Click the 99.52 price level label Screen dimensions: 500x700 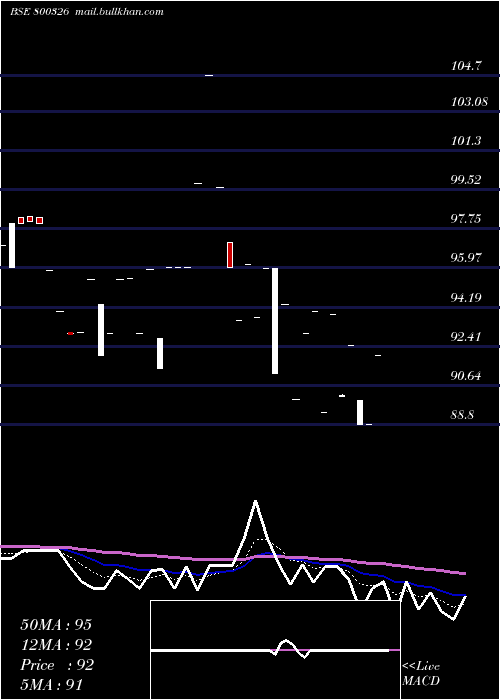coord(466,180)
